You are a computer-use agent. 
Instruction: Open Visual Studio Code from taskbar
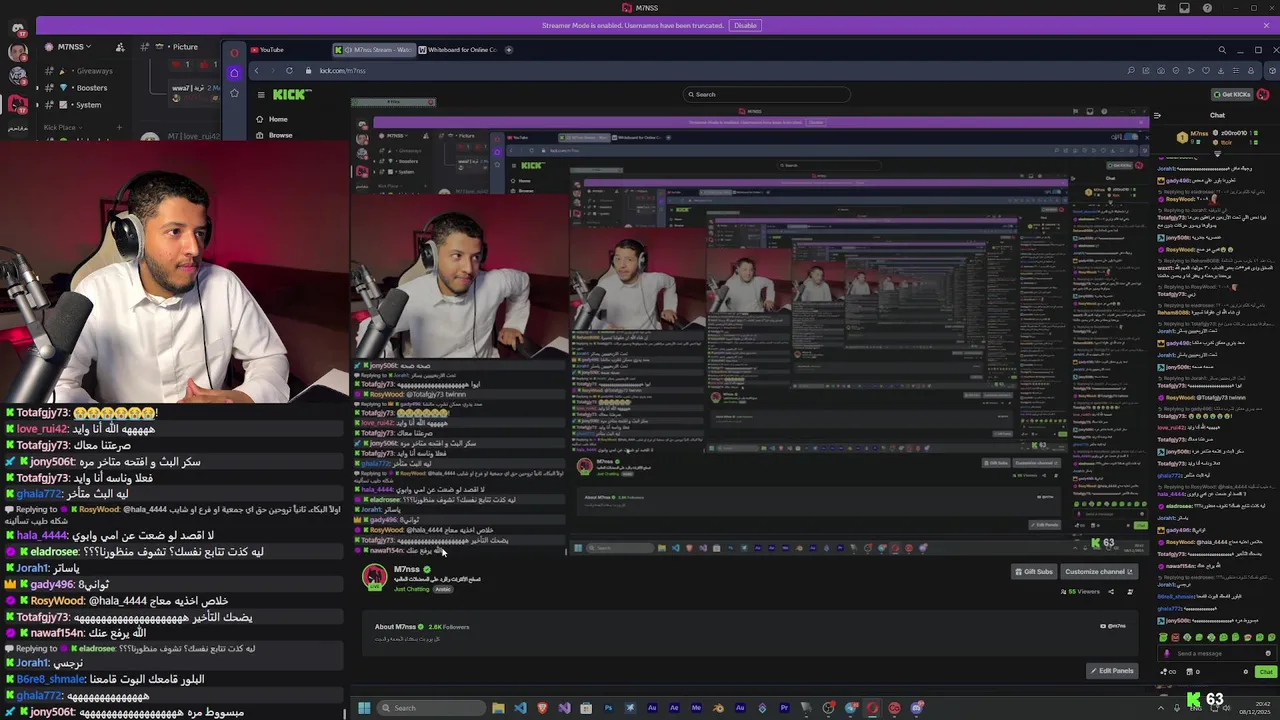click(520, 708)
